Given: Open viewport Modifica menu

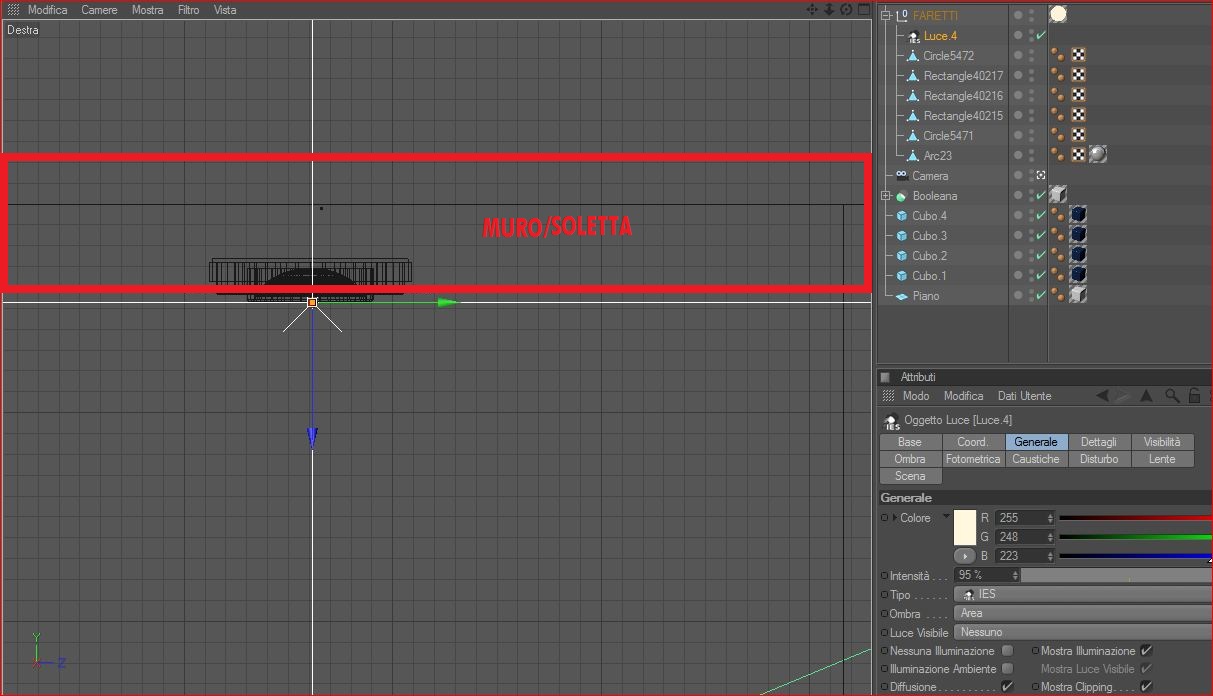Looking at the screenshot, I should 47,10.
